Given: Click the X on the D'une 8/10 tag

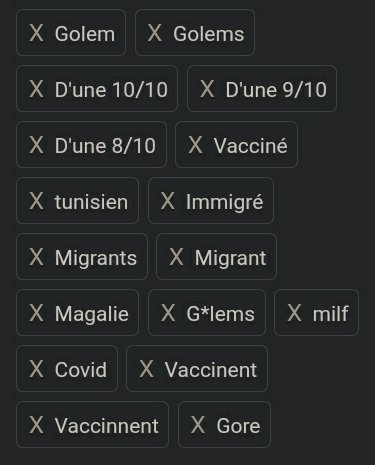Looking at the screenshot, I should 36,145.
